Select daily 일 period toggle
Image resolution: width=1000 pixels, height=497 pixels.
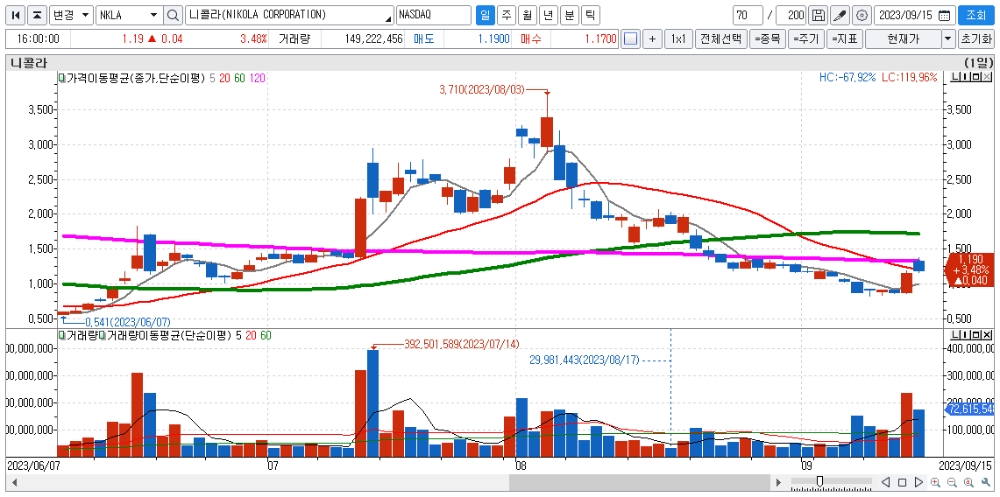coord(485,15)
